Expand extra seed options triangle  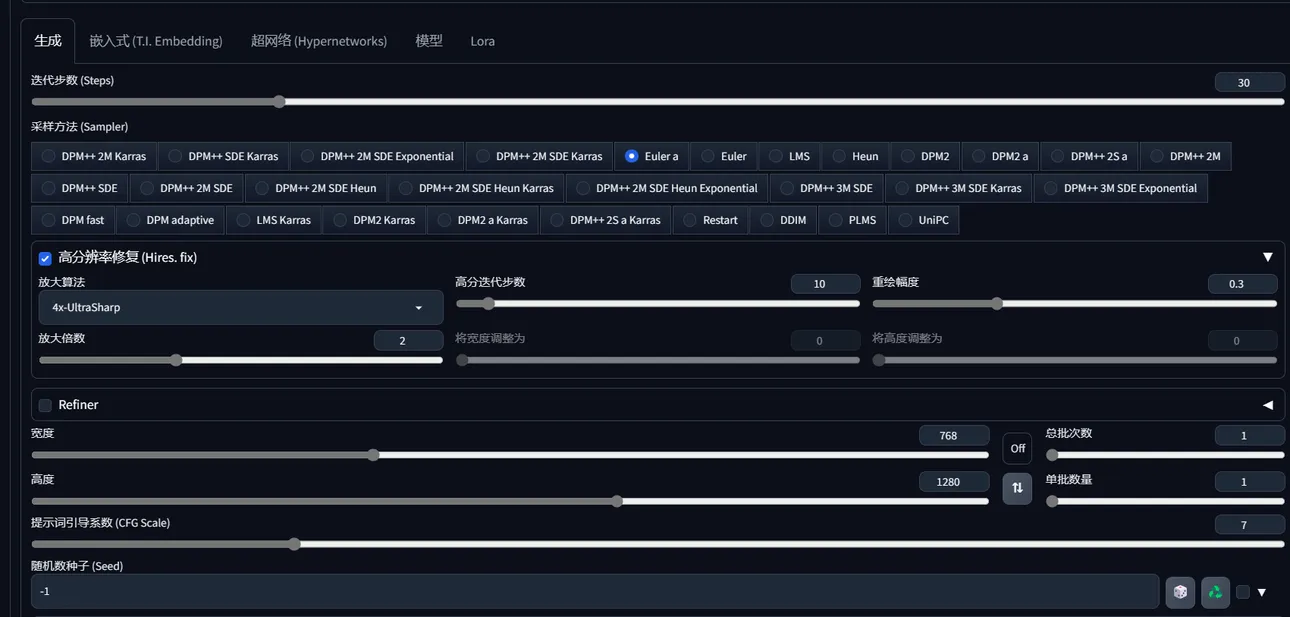pos(1262,592)
